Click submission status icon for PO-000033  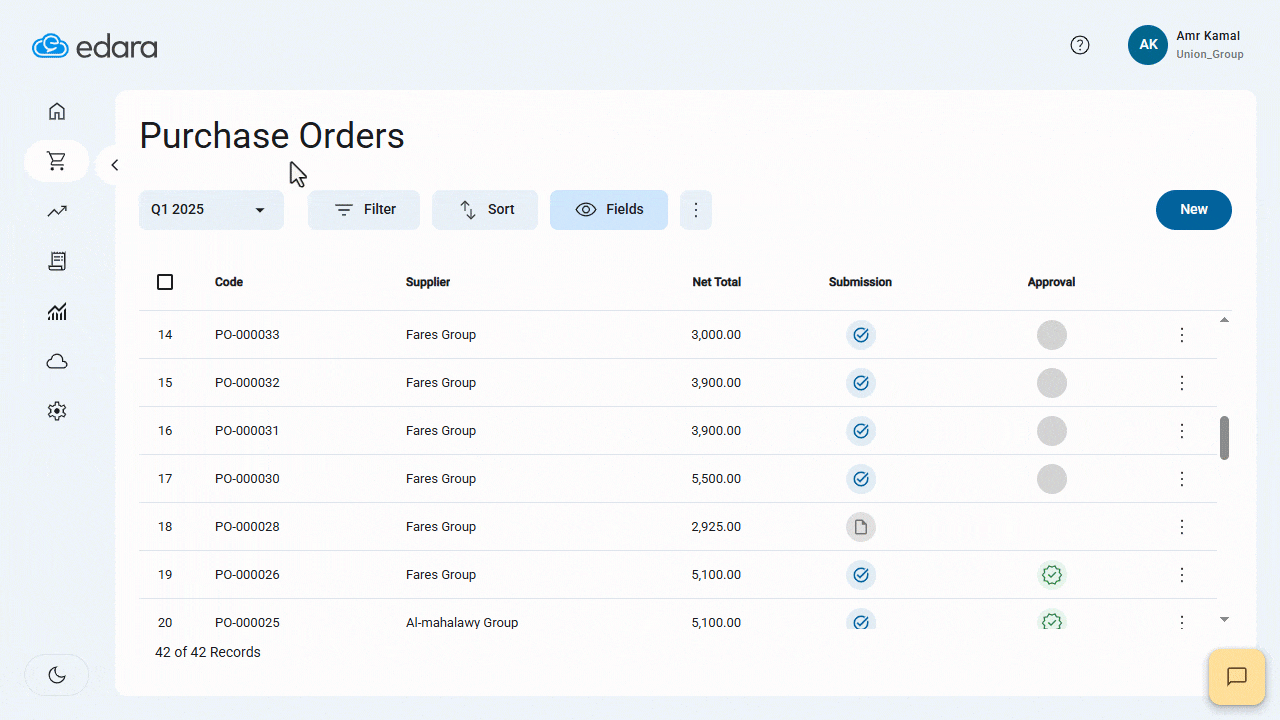click(x=861, y=335)
